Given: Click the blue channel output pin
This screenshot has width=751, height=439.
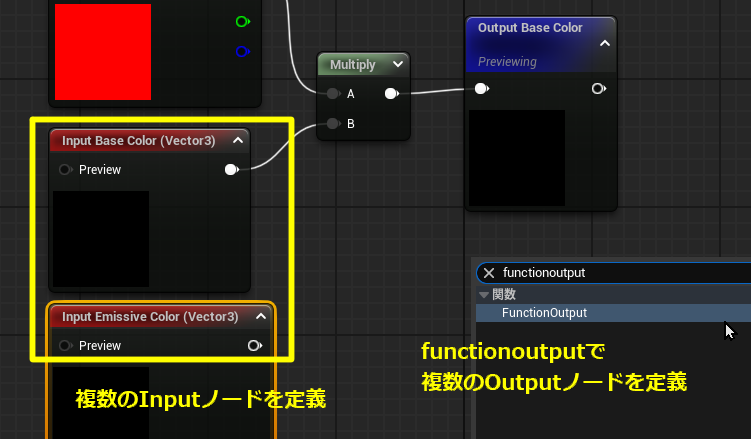Looking at the screenshot, I should point(243,51).
